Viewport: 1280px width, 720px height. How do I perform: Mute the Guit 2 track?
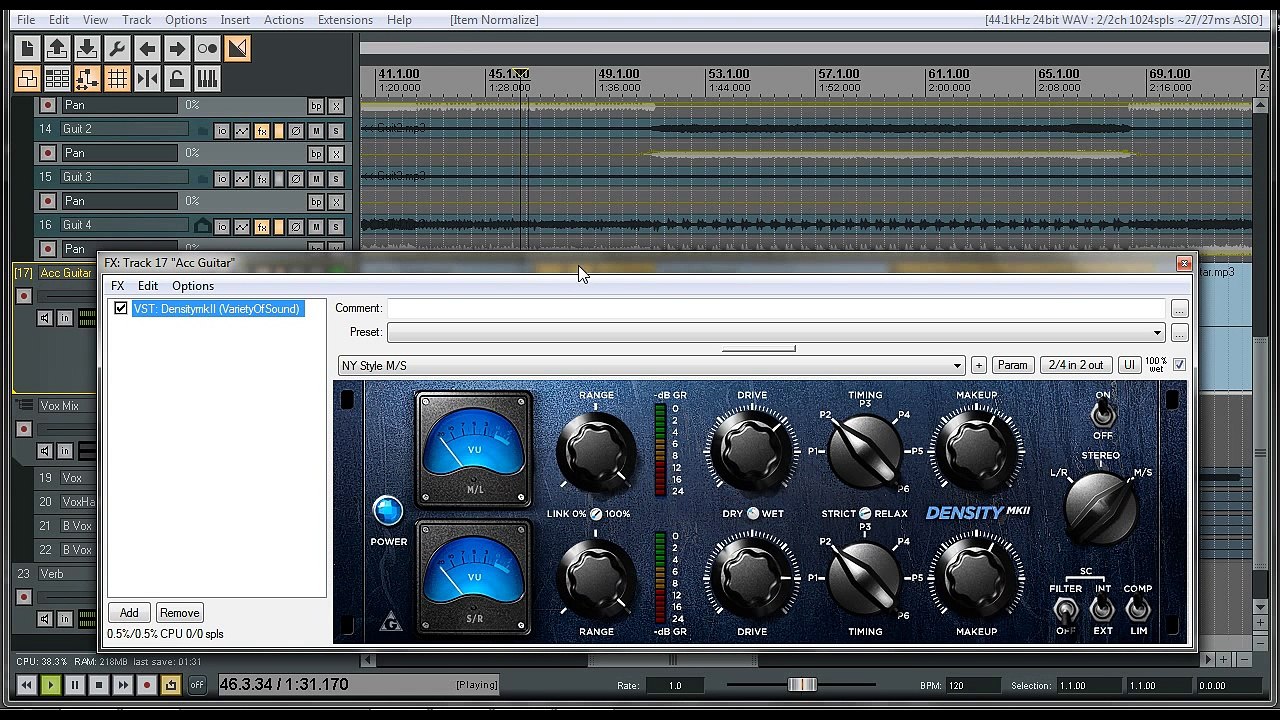pyautogui.click(x=316, y=131)
